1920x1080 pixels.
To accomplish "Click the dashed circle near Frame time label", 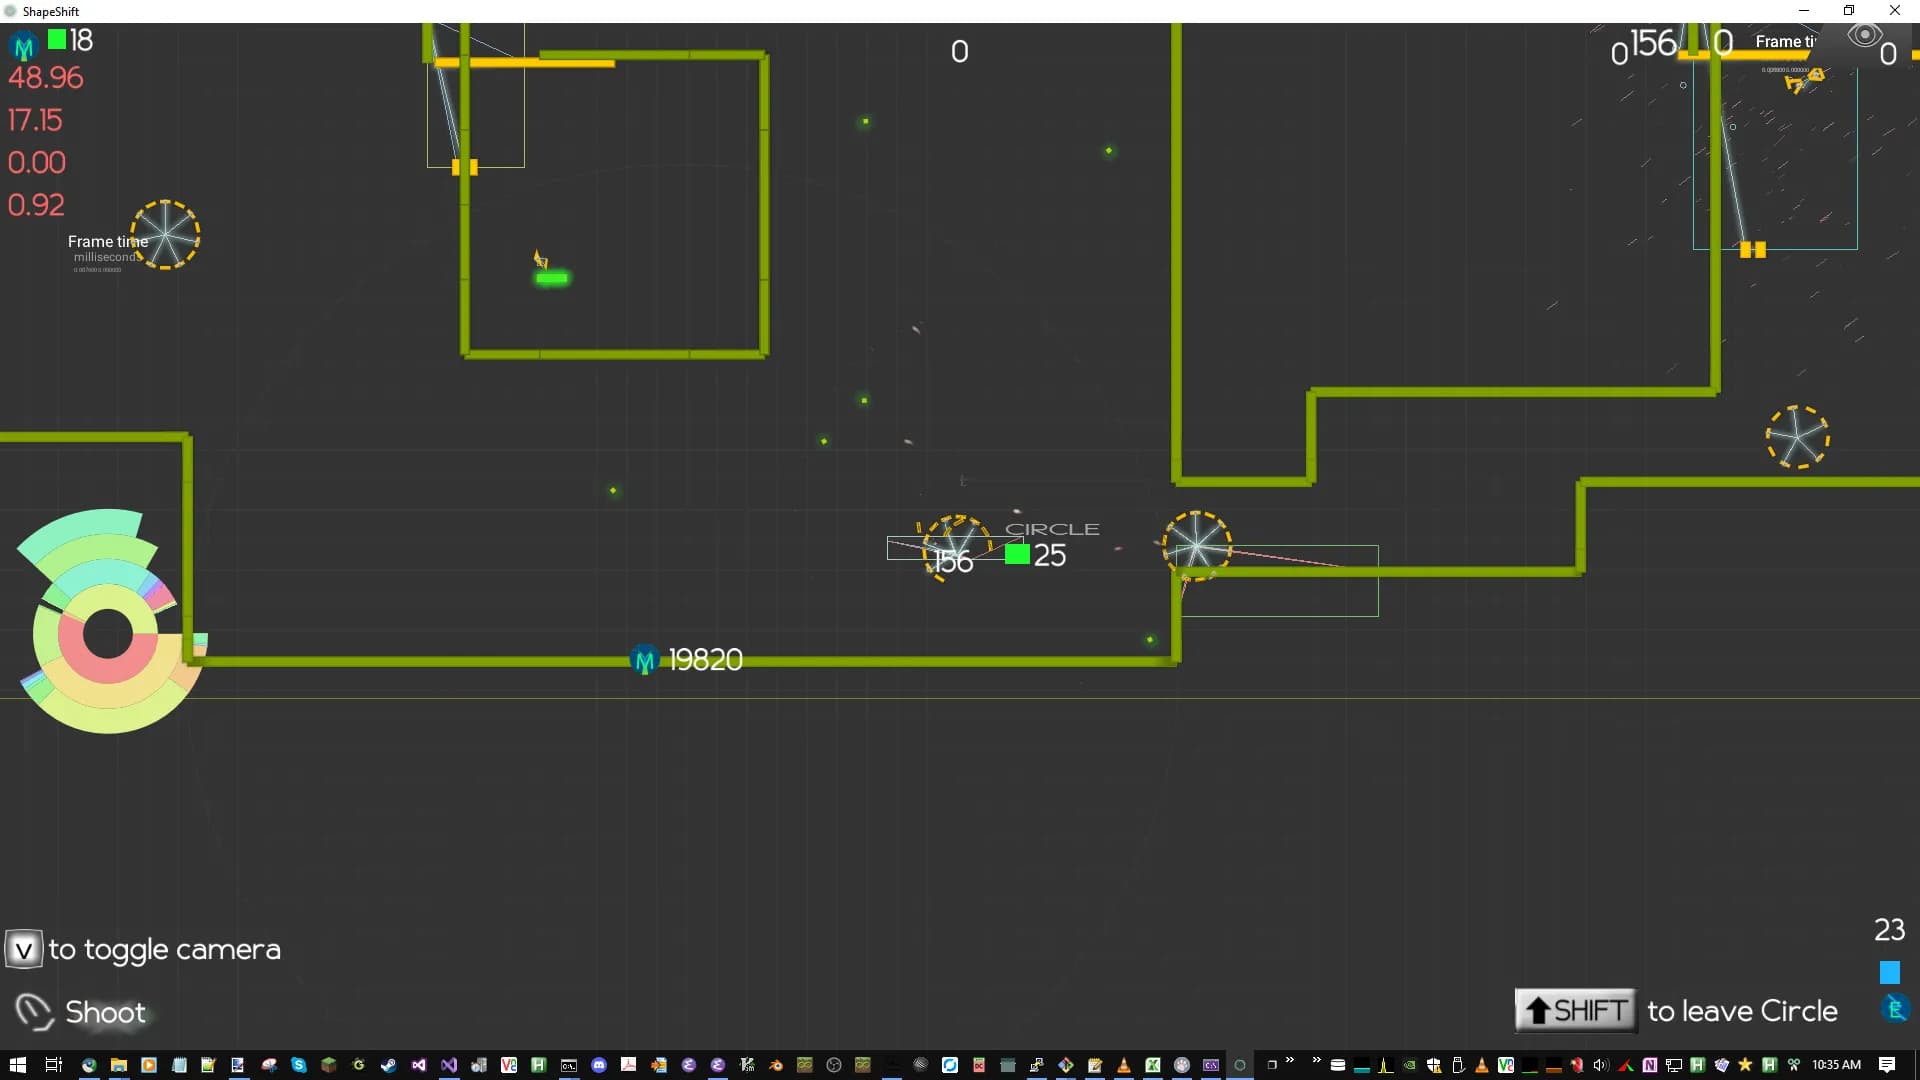I will (166, 235).
